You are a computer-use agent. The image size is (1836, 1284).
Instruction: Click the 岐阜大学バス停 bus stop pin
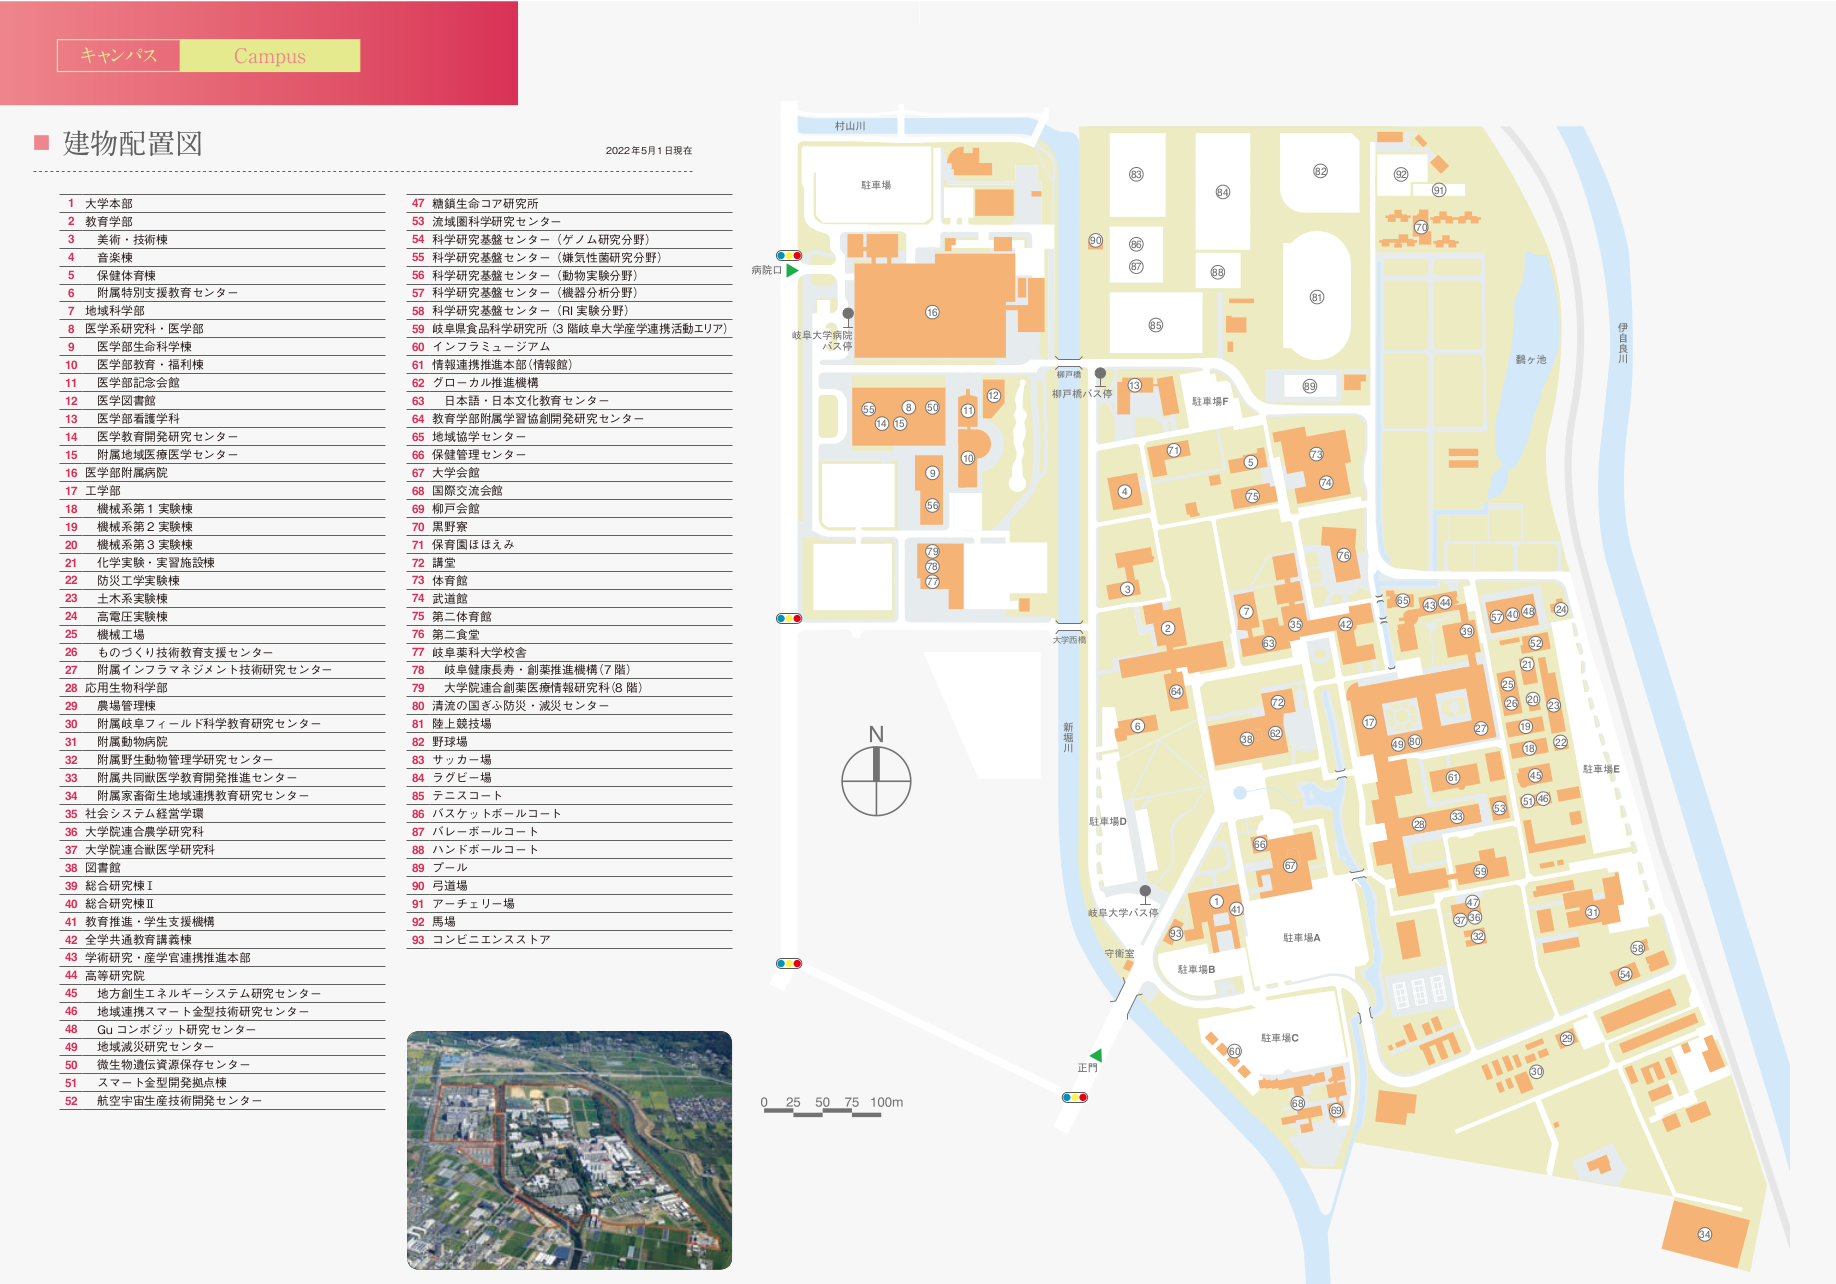click(1145, 891)
